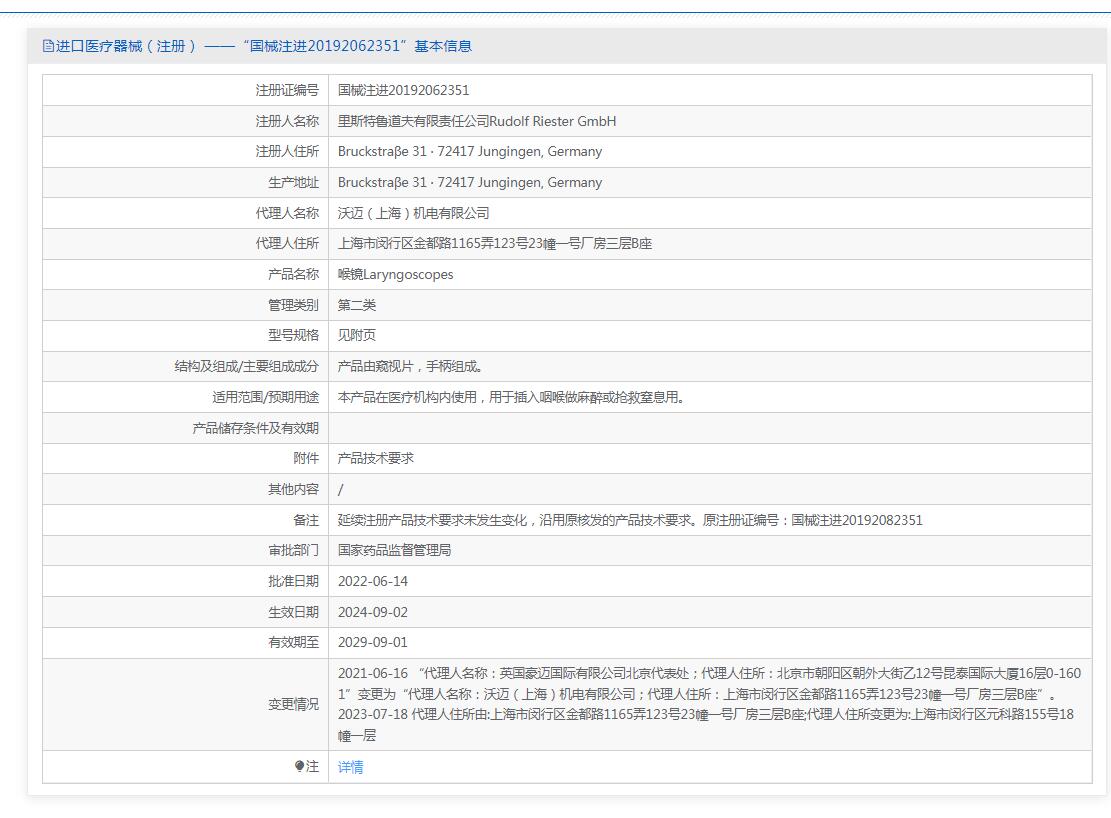Click expiry date 2029-09-01
Screen dimensions: 1111x818
coord(373,642)
